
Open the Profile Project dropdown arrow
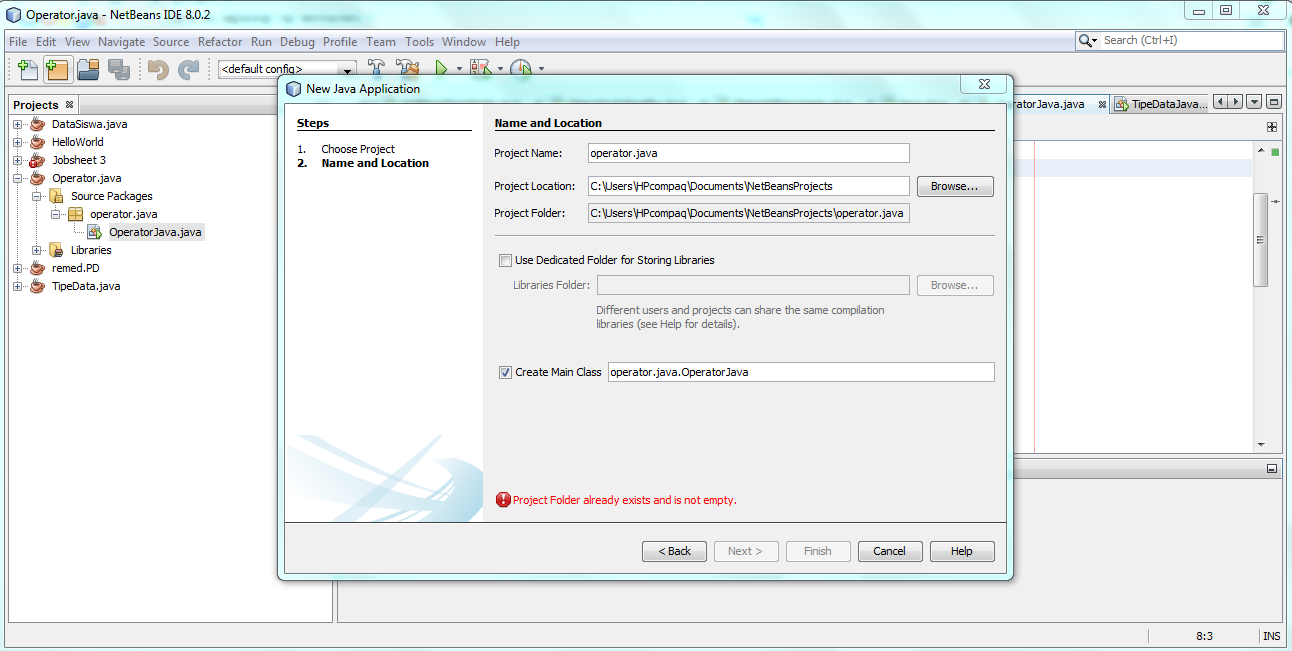[x=541, y=69]
